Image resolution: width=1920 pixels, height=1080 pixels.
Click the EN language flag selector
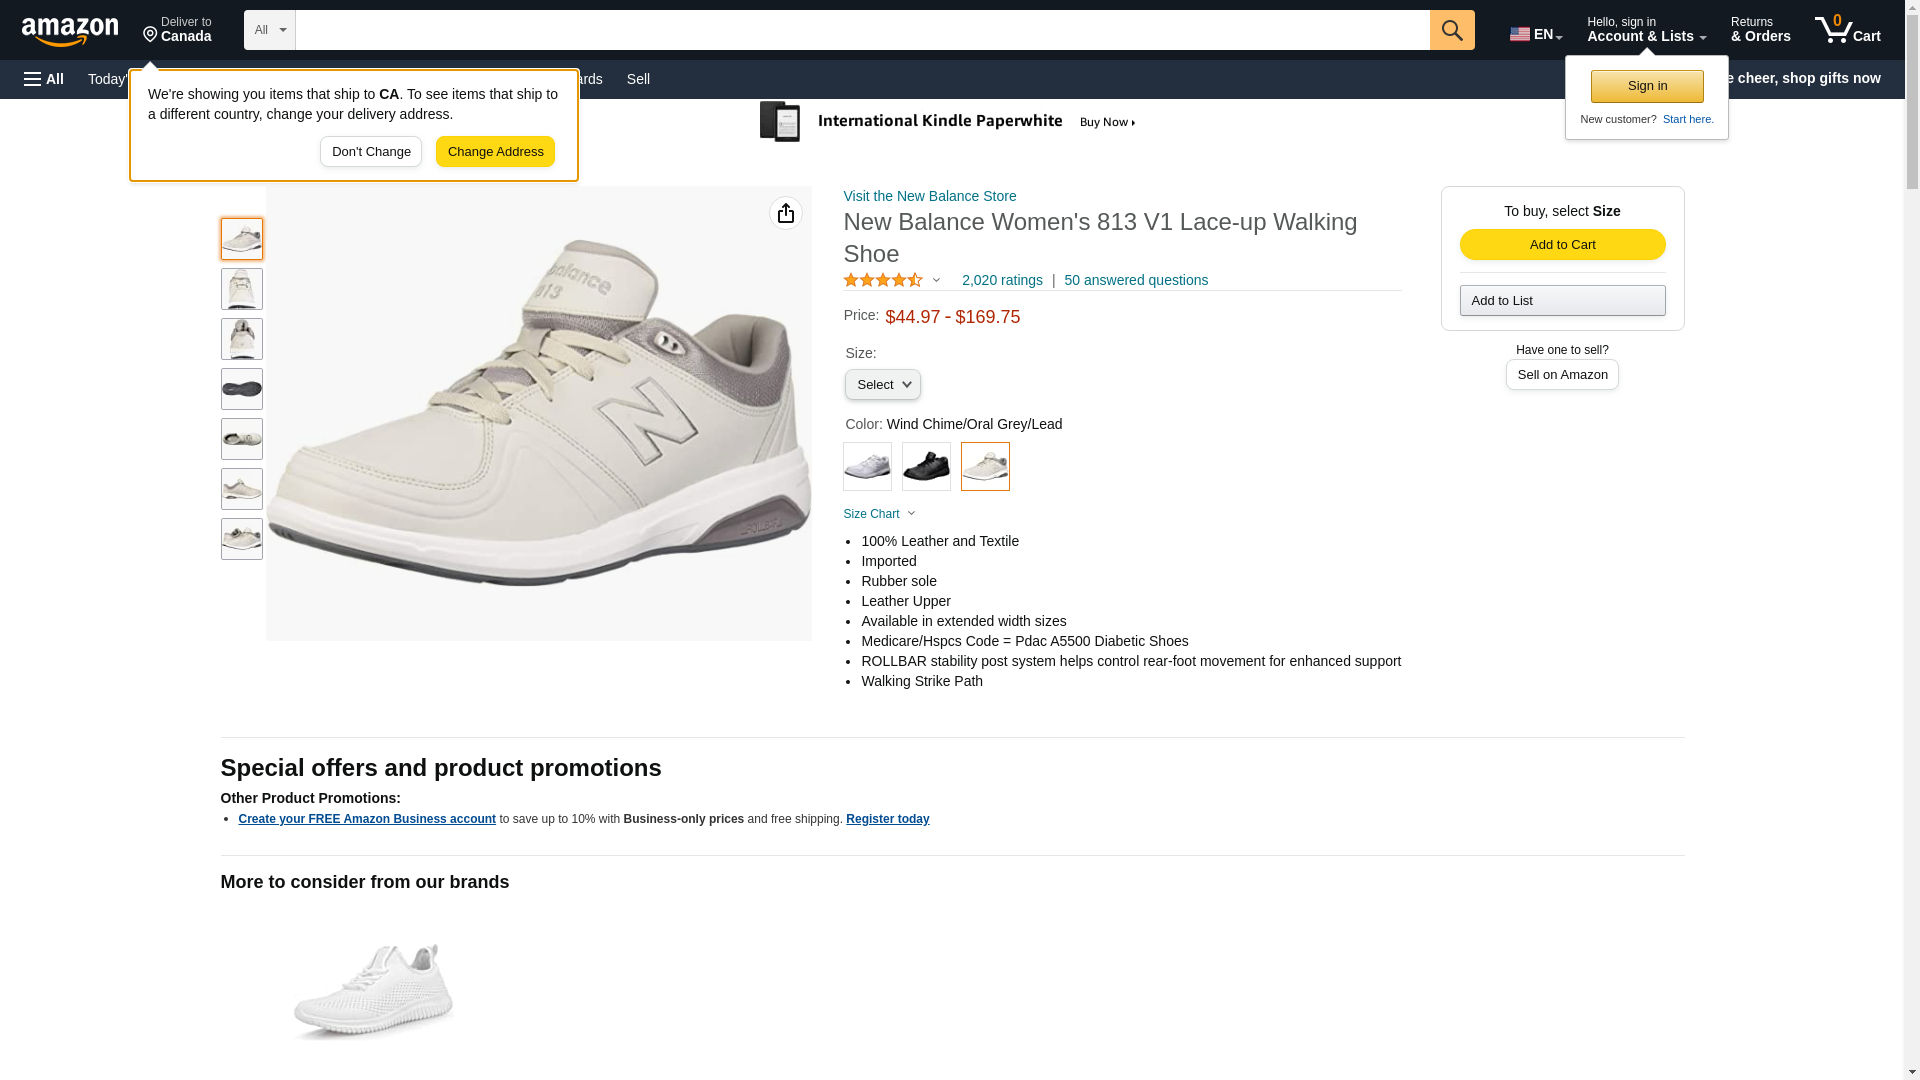pyautogui.click(x=1536, y=34)
